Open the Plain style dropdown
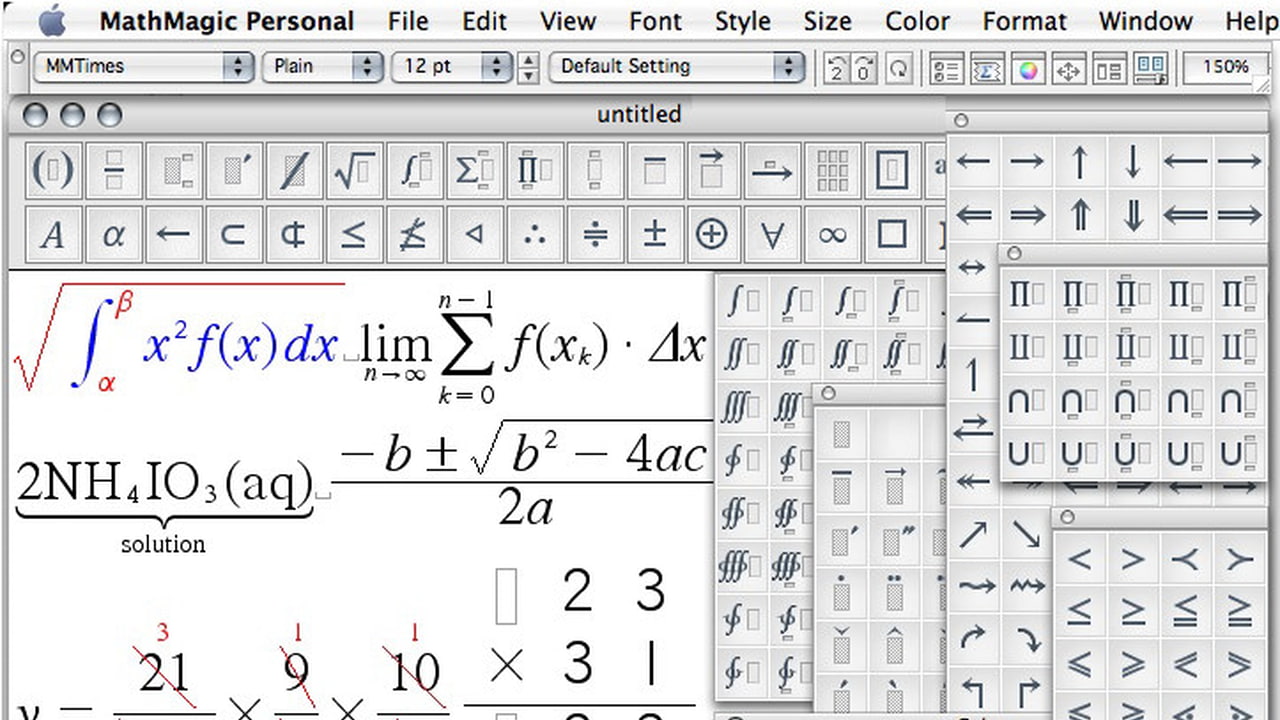The width and height of the screenshot is (1280, 720). click(x=323, y=67)
